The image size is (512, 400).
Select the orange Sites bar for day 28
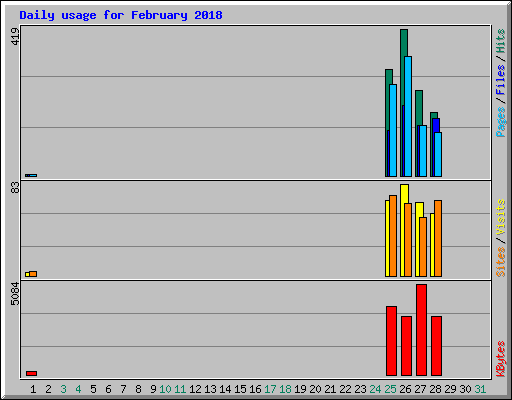(438, 238)
